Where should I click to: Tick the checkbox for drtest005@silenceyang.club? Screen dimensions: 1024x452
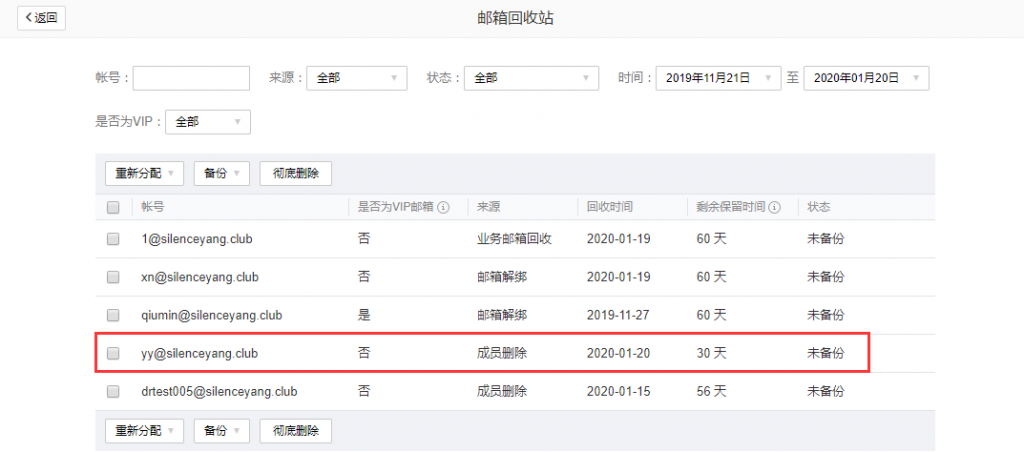click(113, 391)
